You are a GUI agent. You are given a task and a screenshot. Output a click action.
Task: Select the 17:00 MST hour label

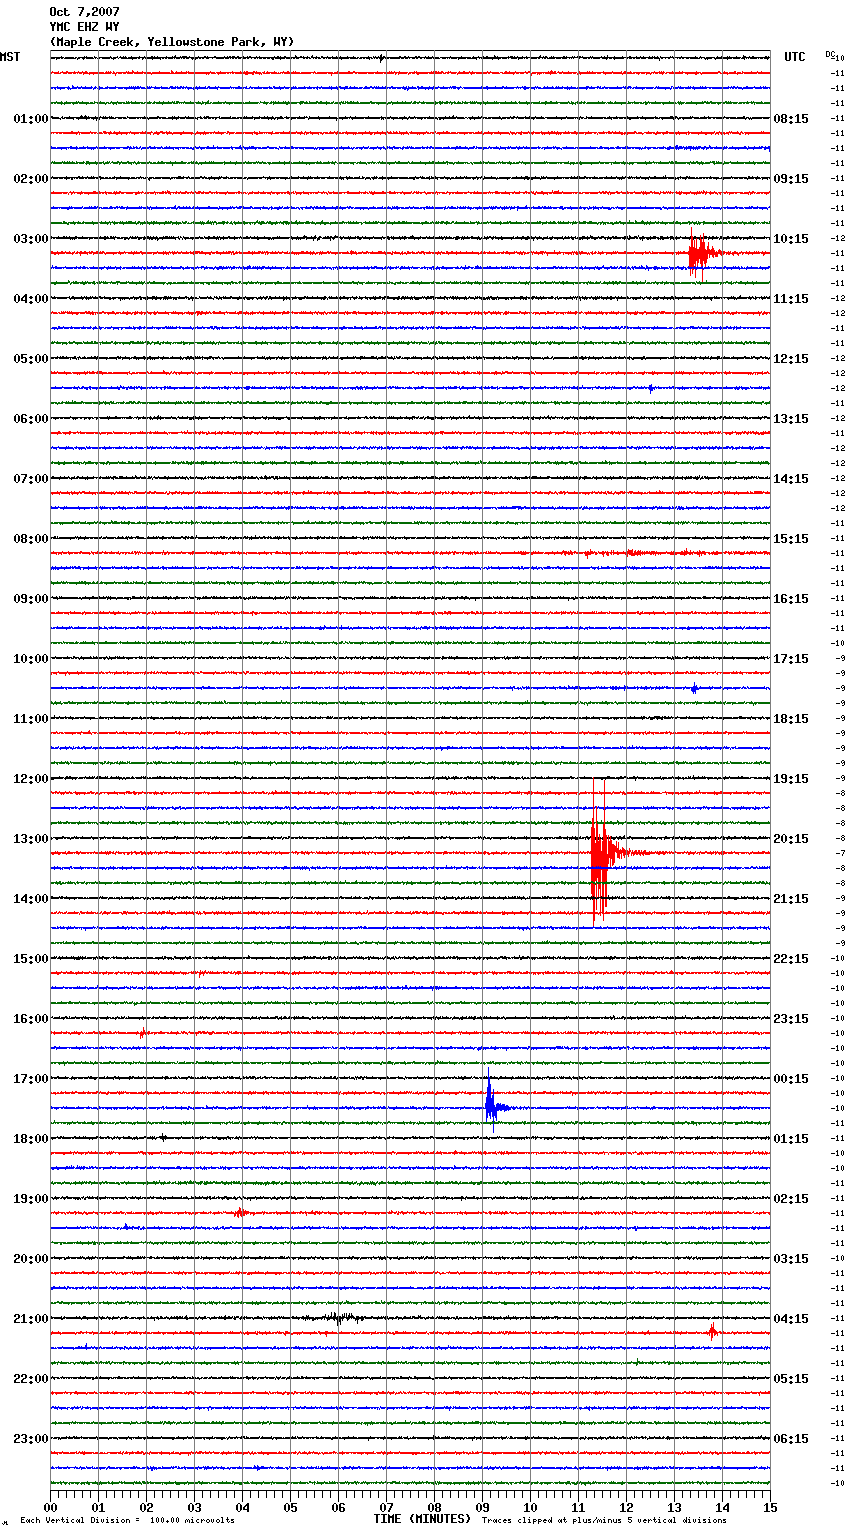pyautogui.click(x=31, y=1079)
